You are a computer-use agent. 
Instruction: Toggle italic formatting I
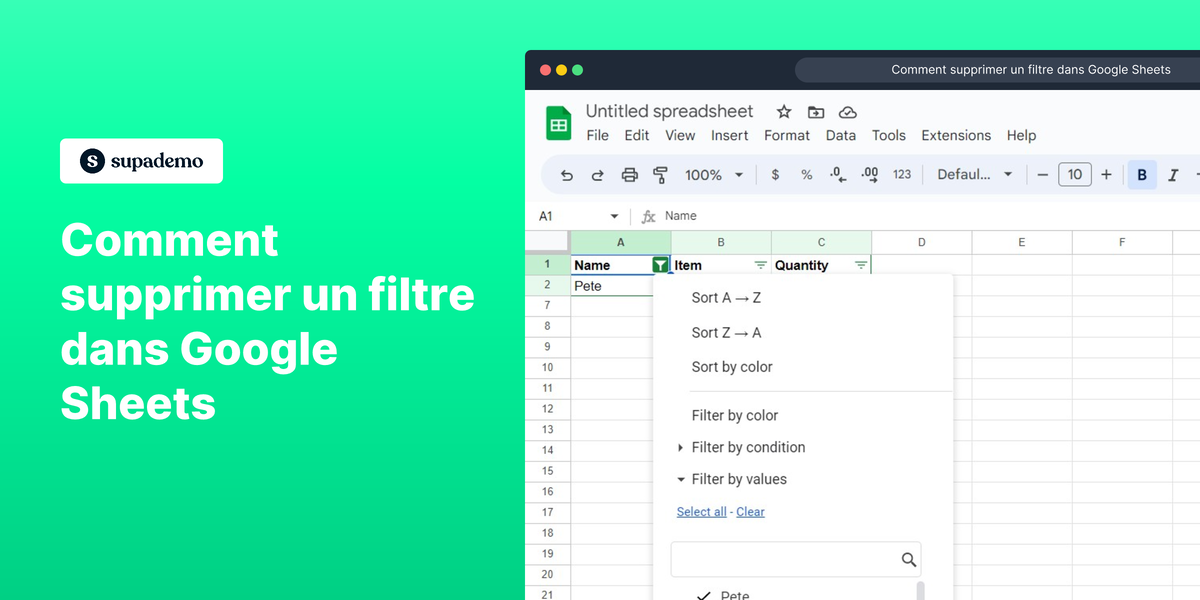(x=1174, y=175)
